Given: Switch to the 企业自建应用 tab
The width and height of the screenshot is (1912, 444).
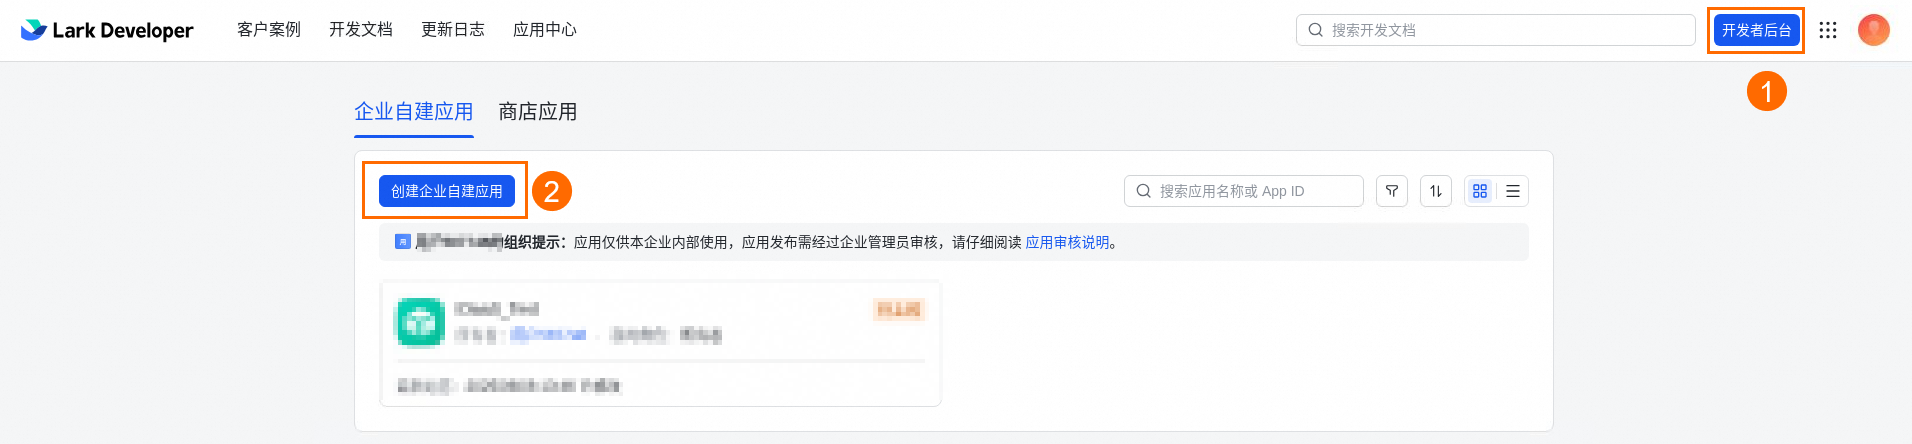Looking at the screenshot, I should point(414,112).
